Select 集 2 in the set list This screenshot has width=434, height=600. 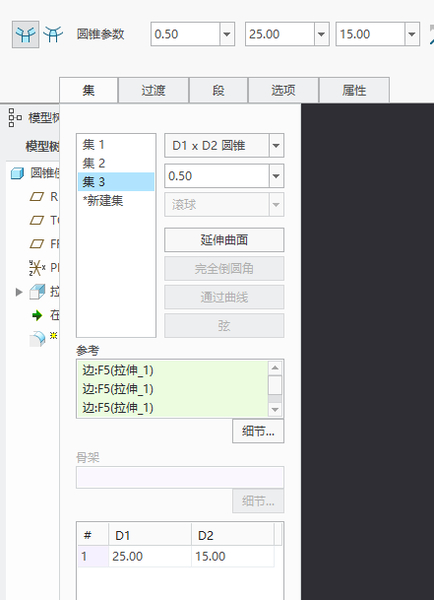(116, 163)
